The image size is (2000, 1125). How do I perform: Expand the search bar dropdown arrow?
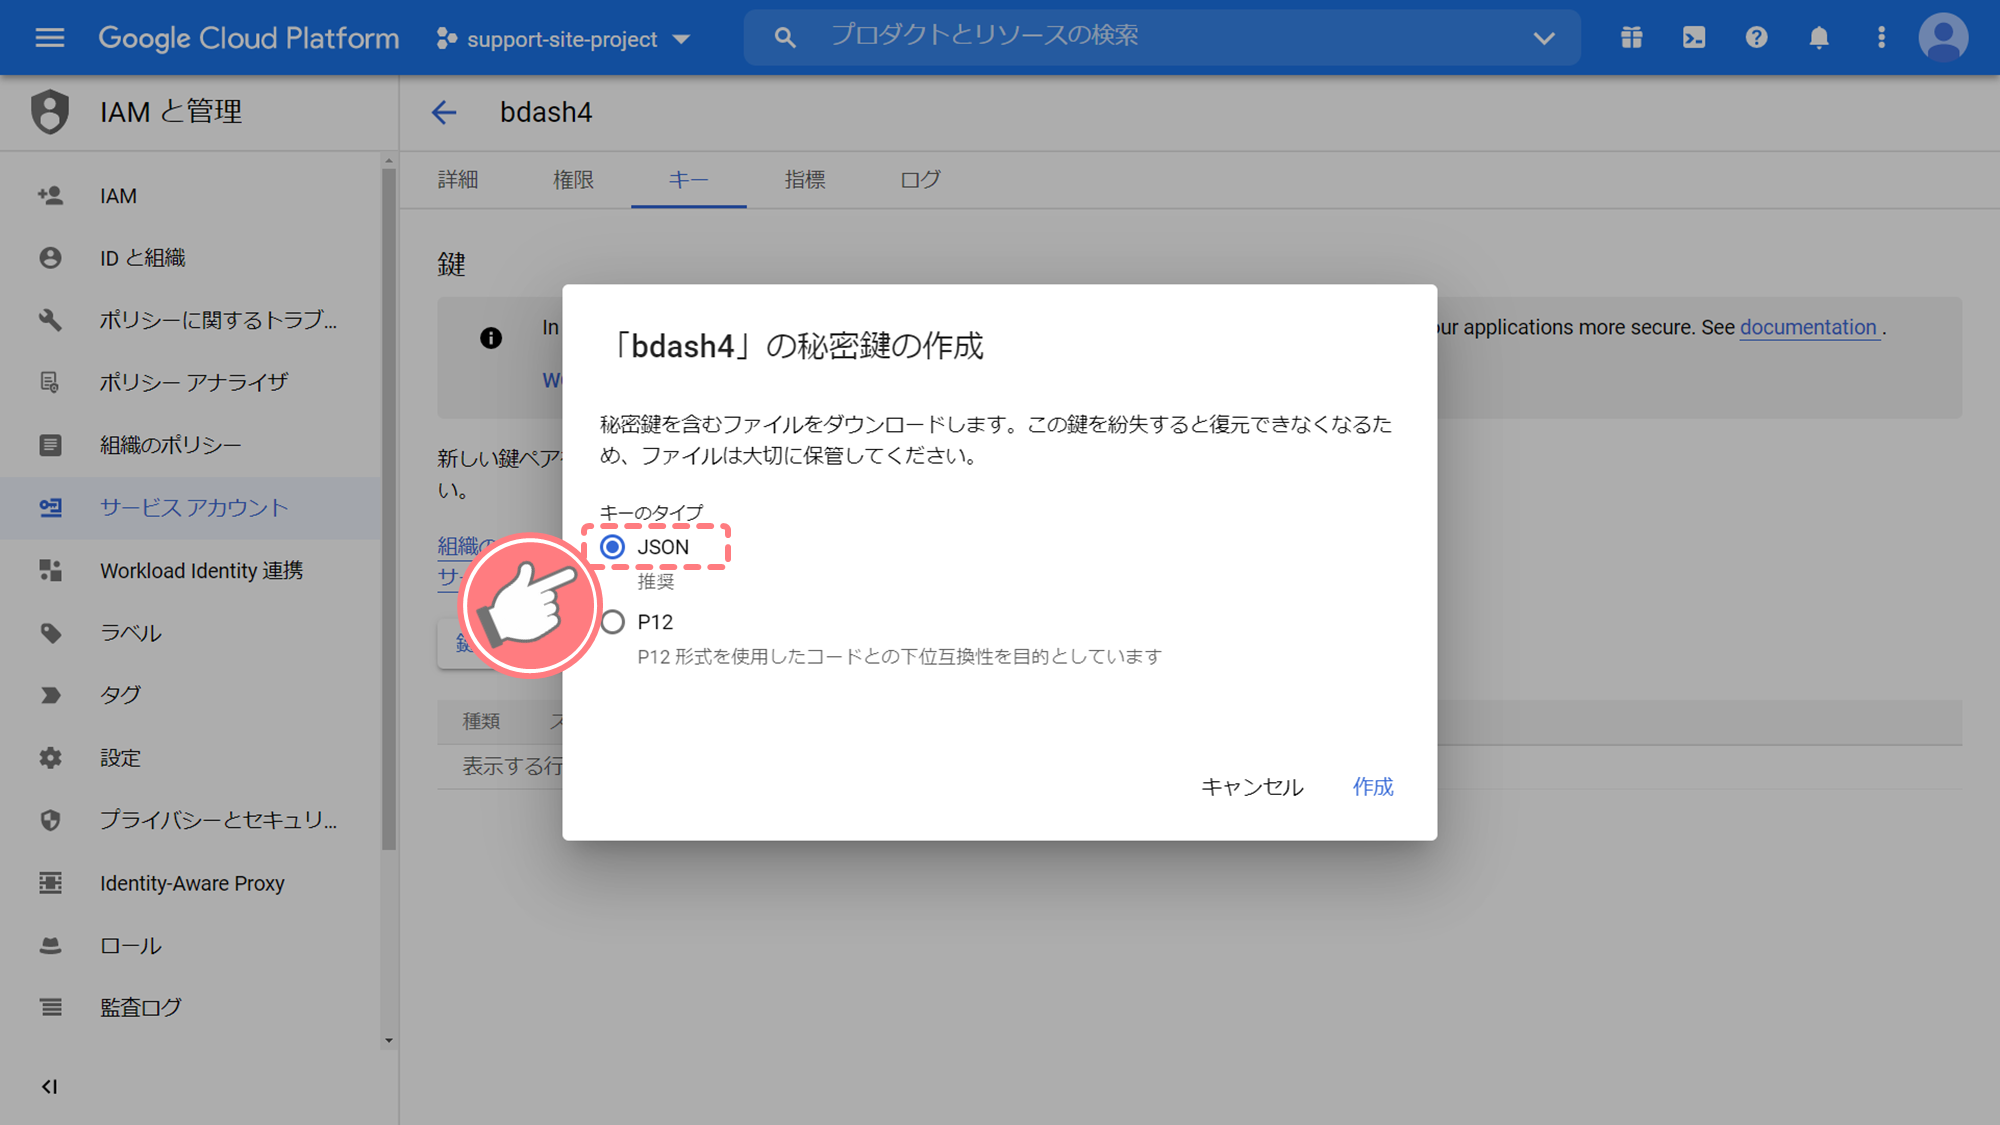click(x=1544, y=38)
